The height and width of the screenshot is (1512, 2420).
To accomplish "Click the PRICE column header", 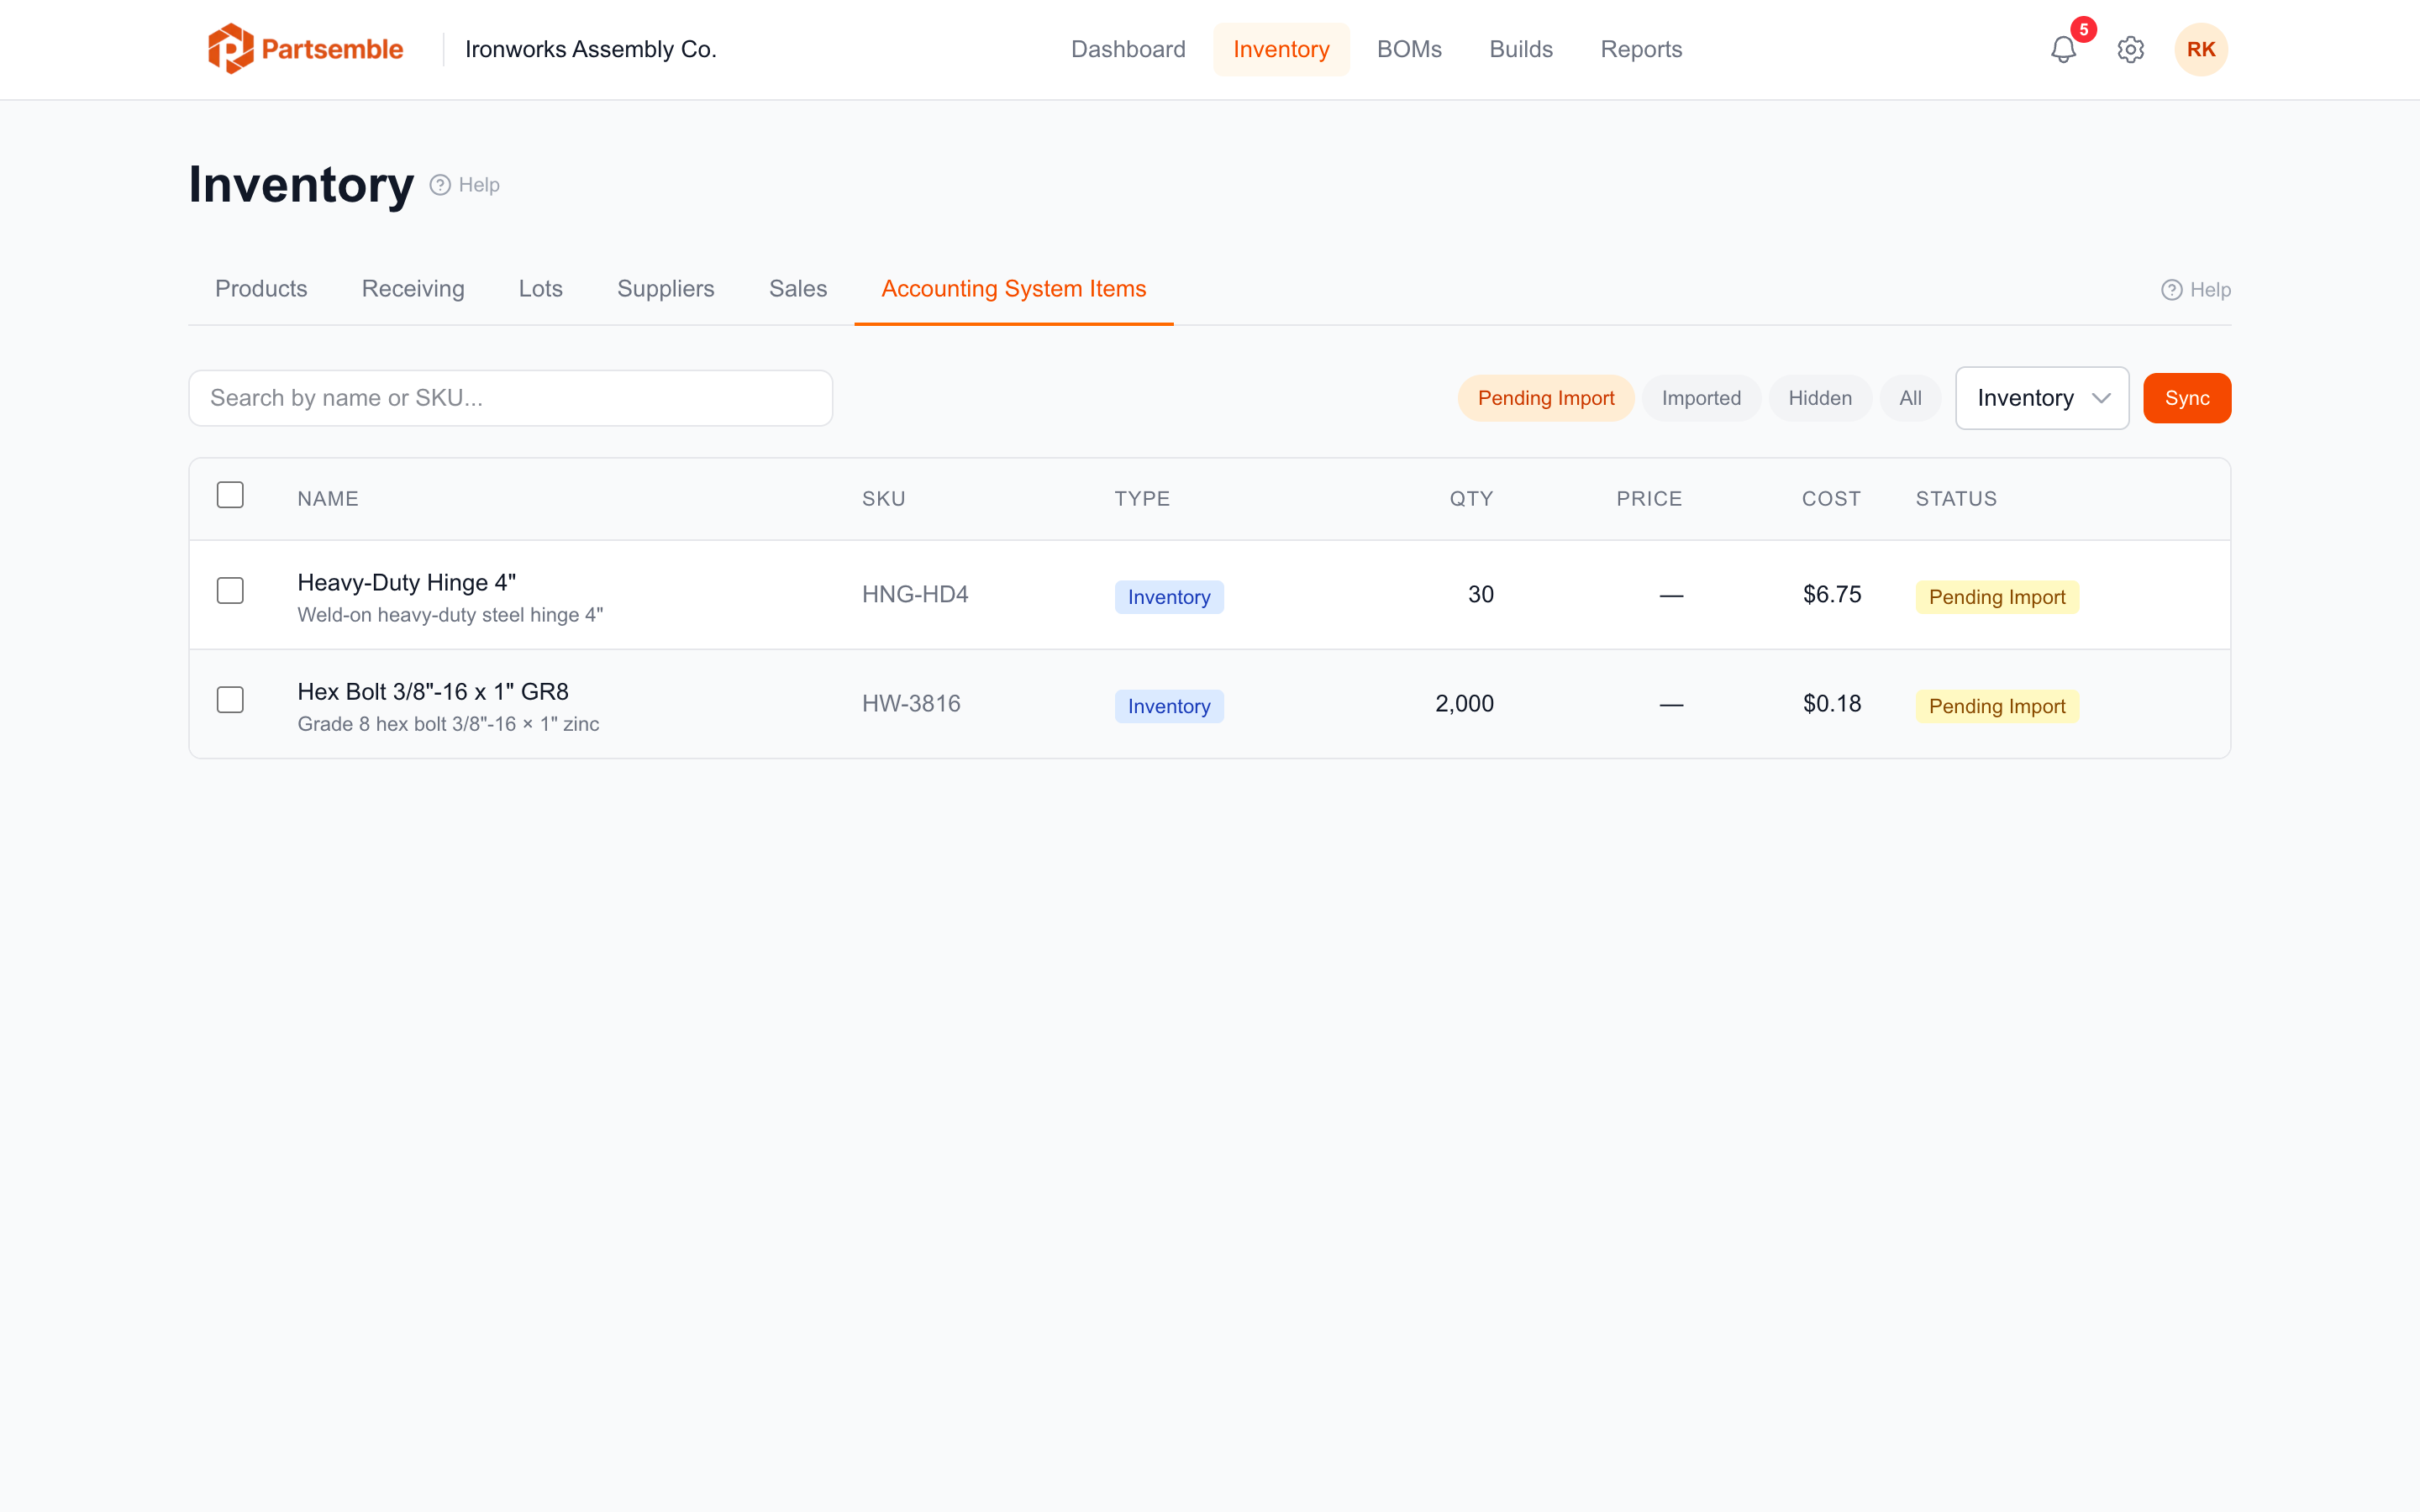I will [1649, 499].
